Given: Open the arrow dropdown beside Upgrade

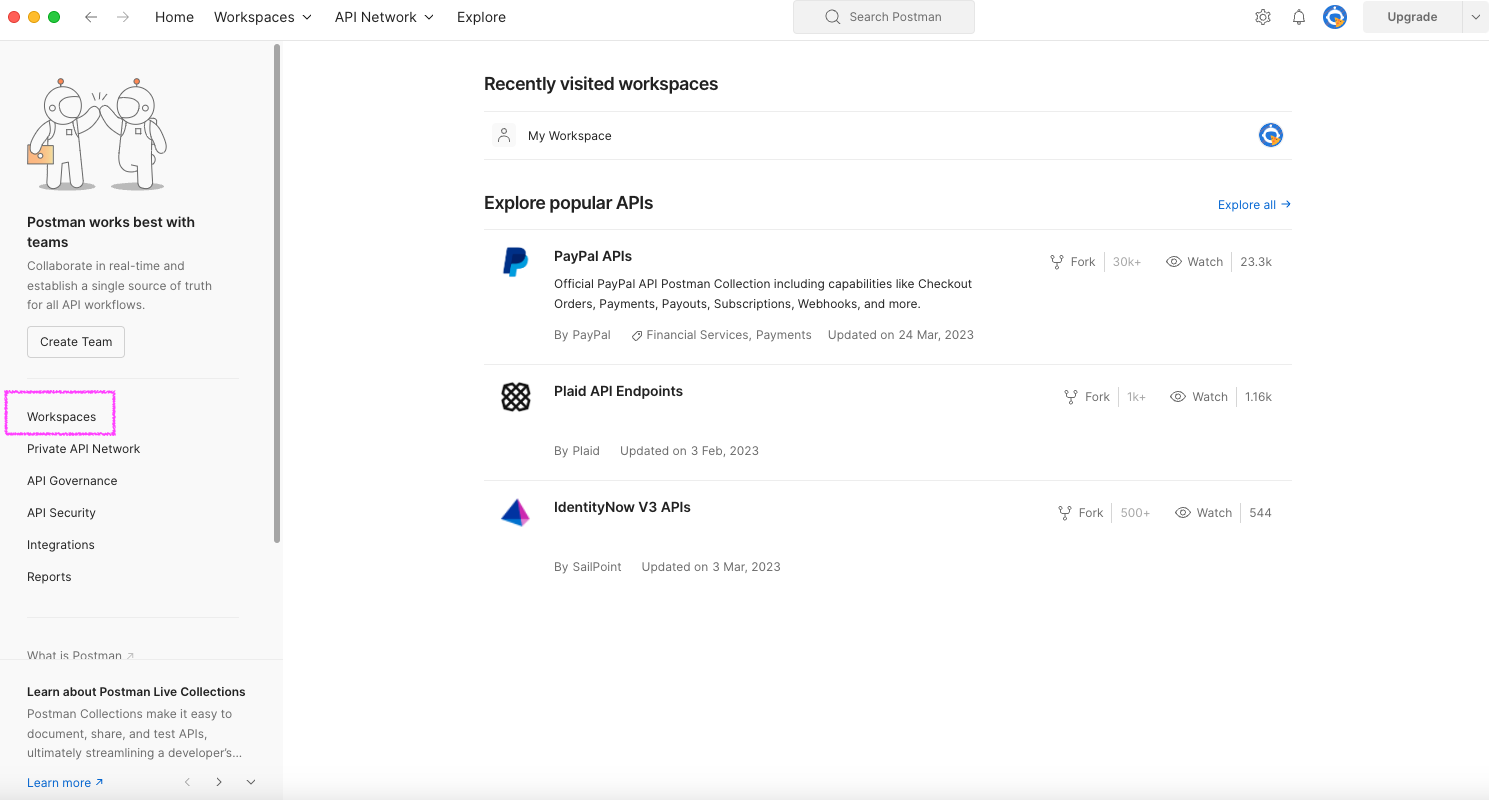Looking at the screenshot, I should pos(1476,17).
